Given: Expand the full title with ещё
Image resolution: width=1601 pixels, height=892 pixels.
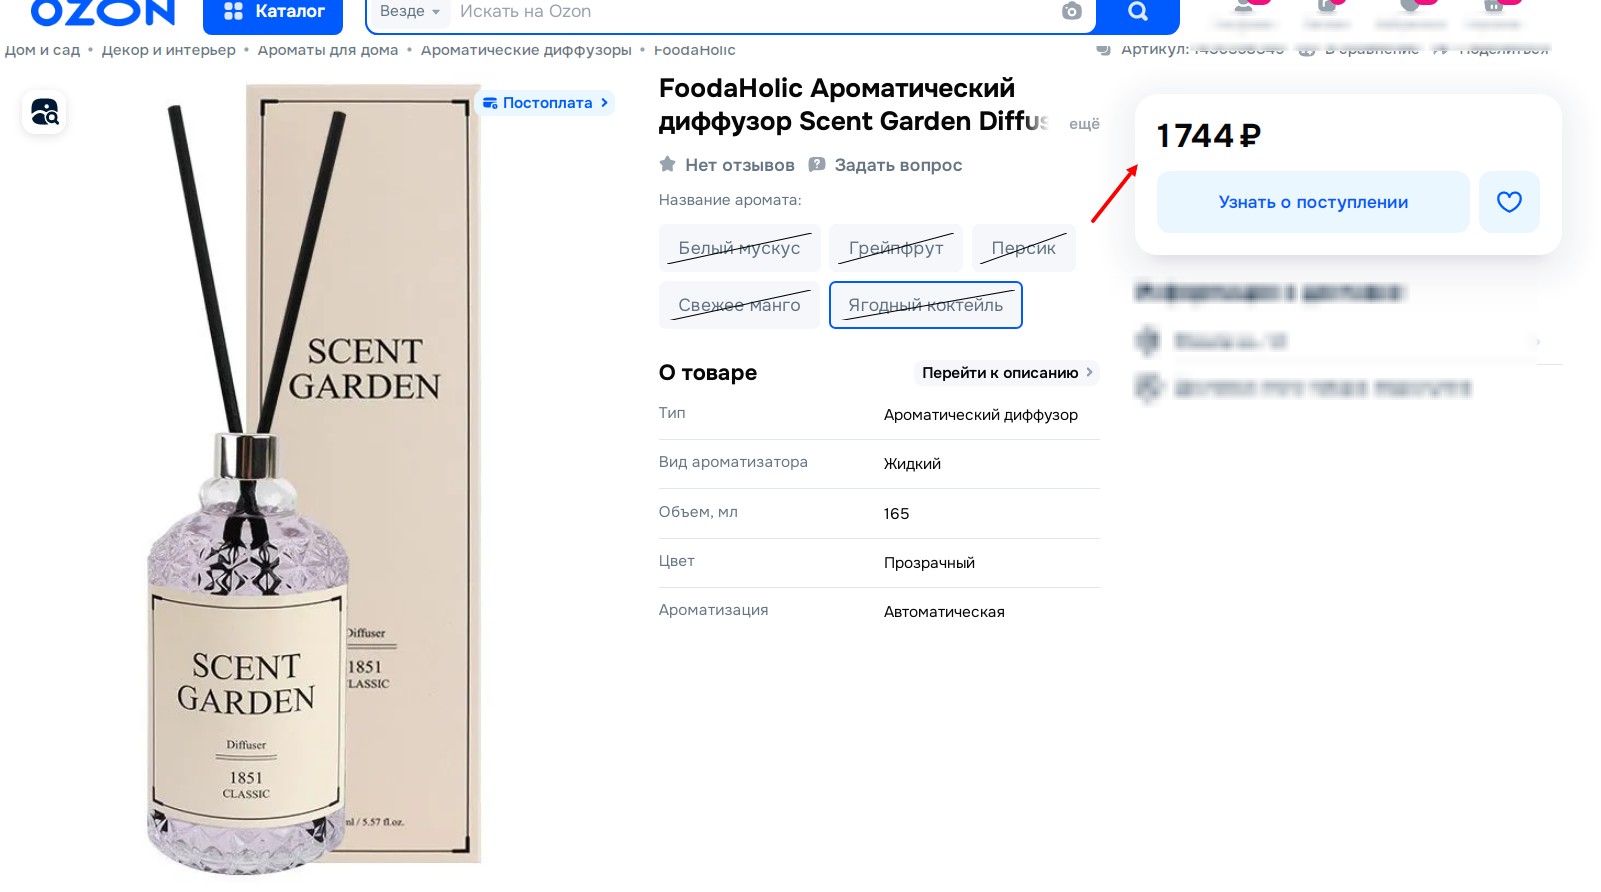Looking at the screenshot, I should click(1084, 124).
